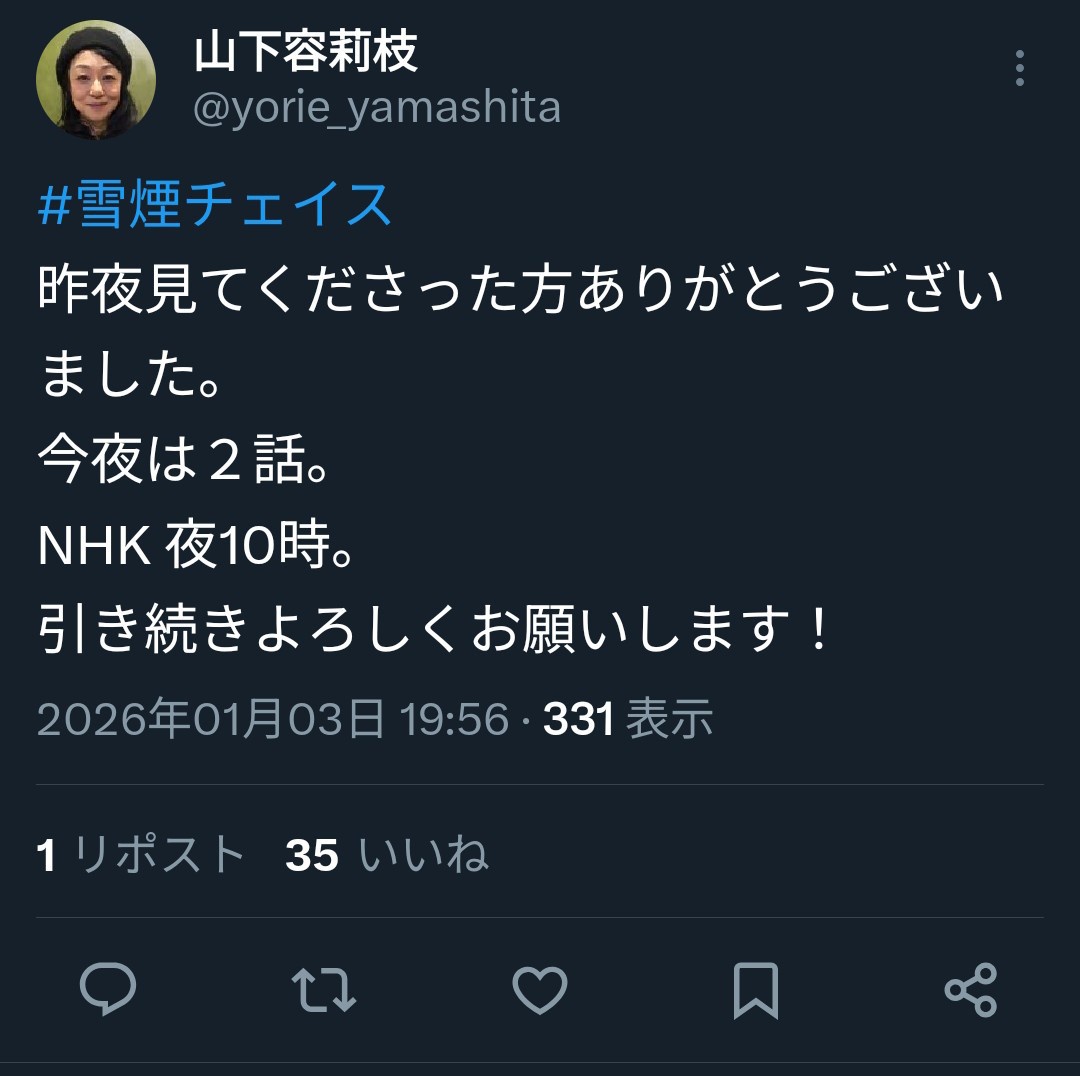Open the three-dot more options menu
This screenshot has height=1076, width=1080.
coord(1019,68)
